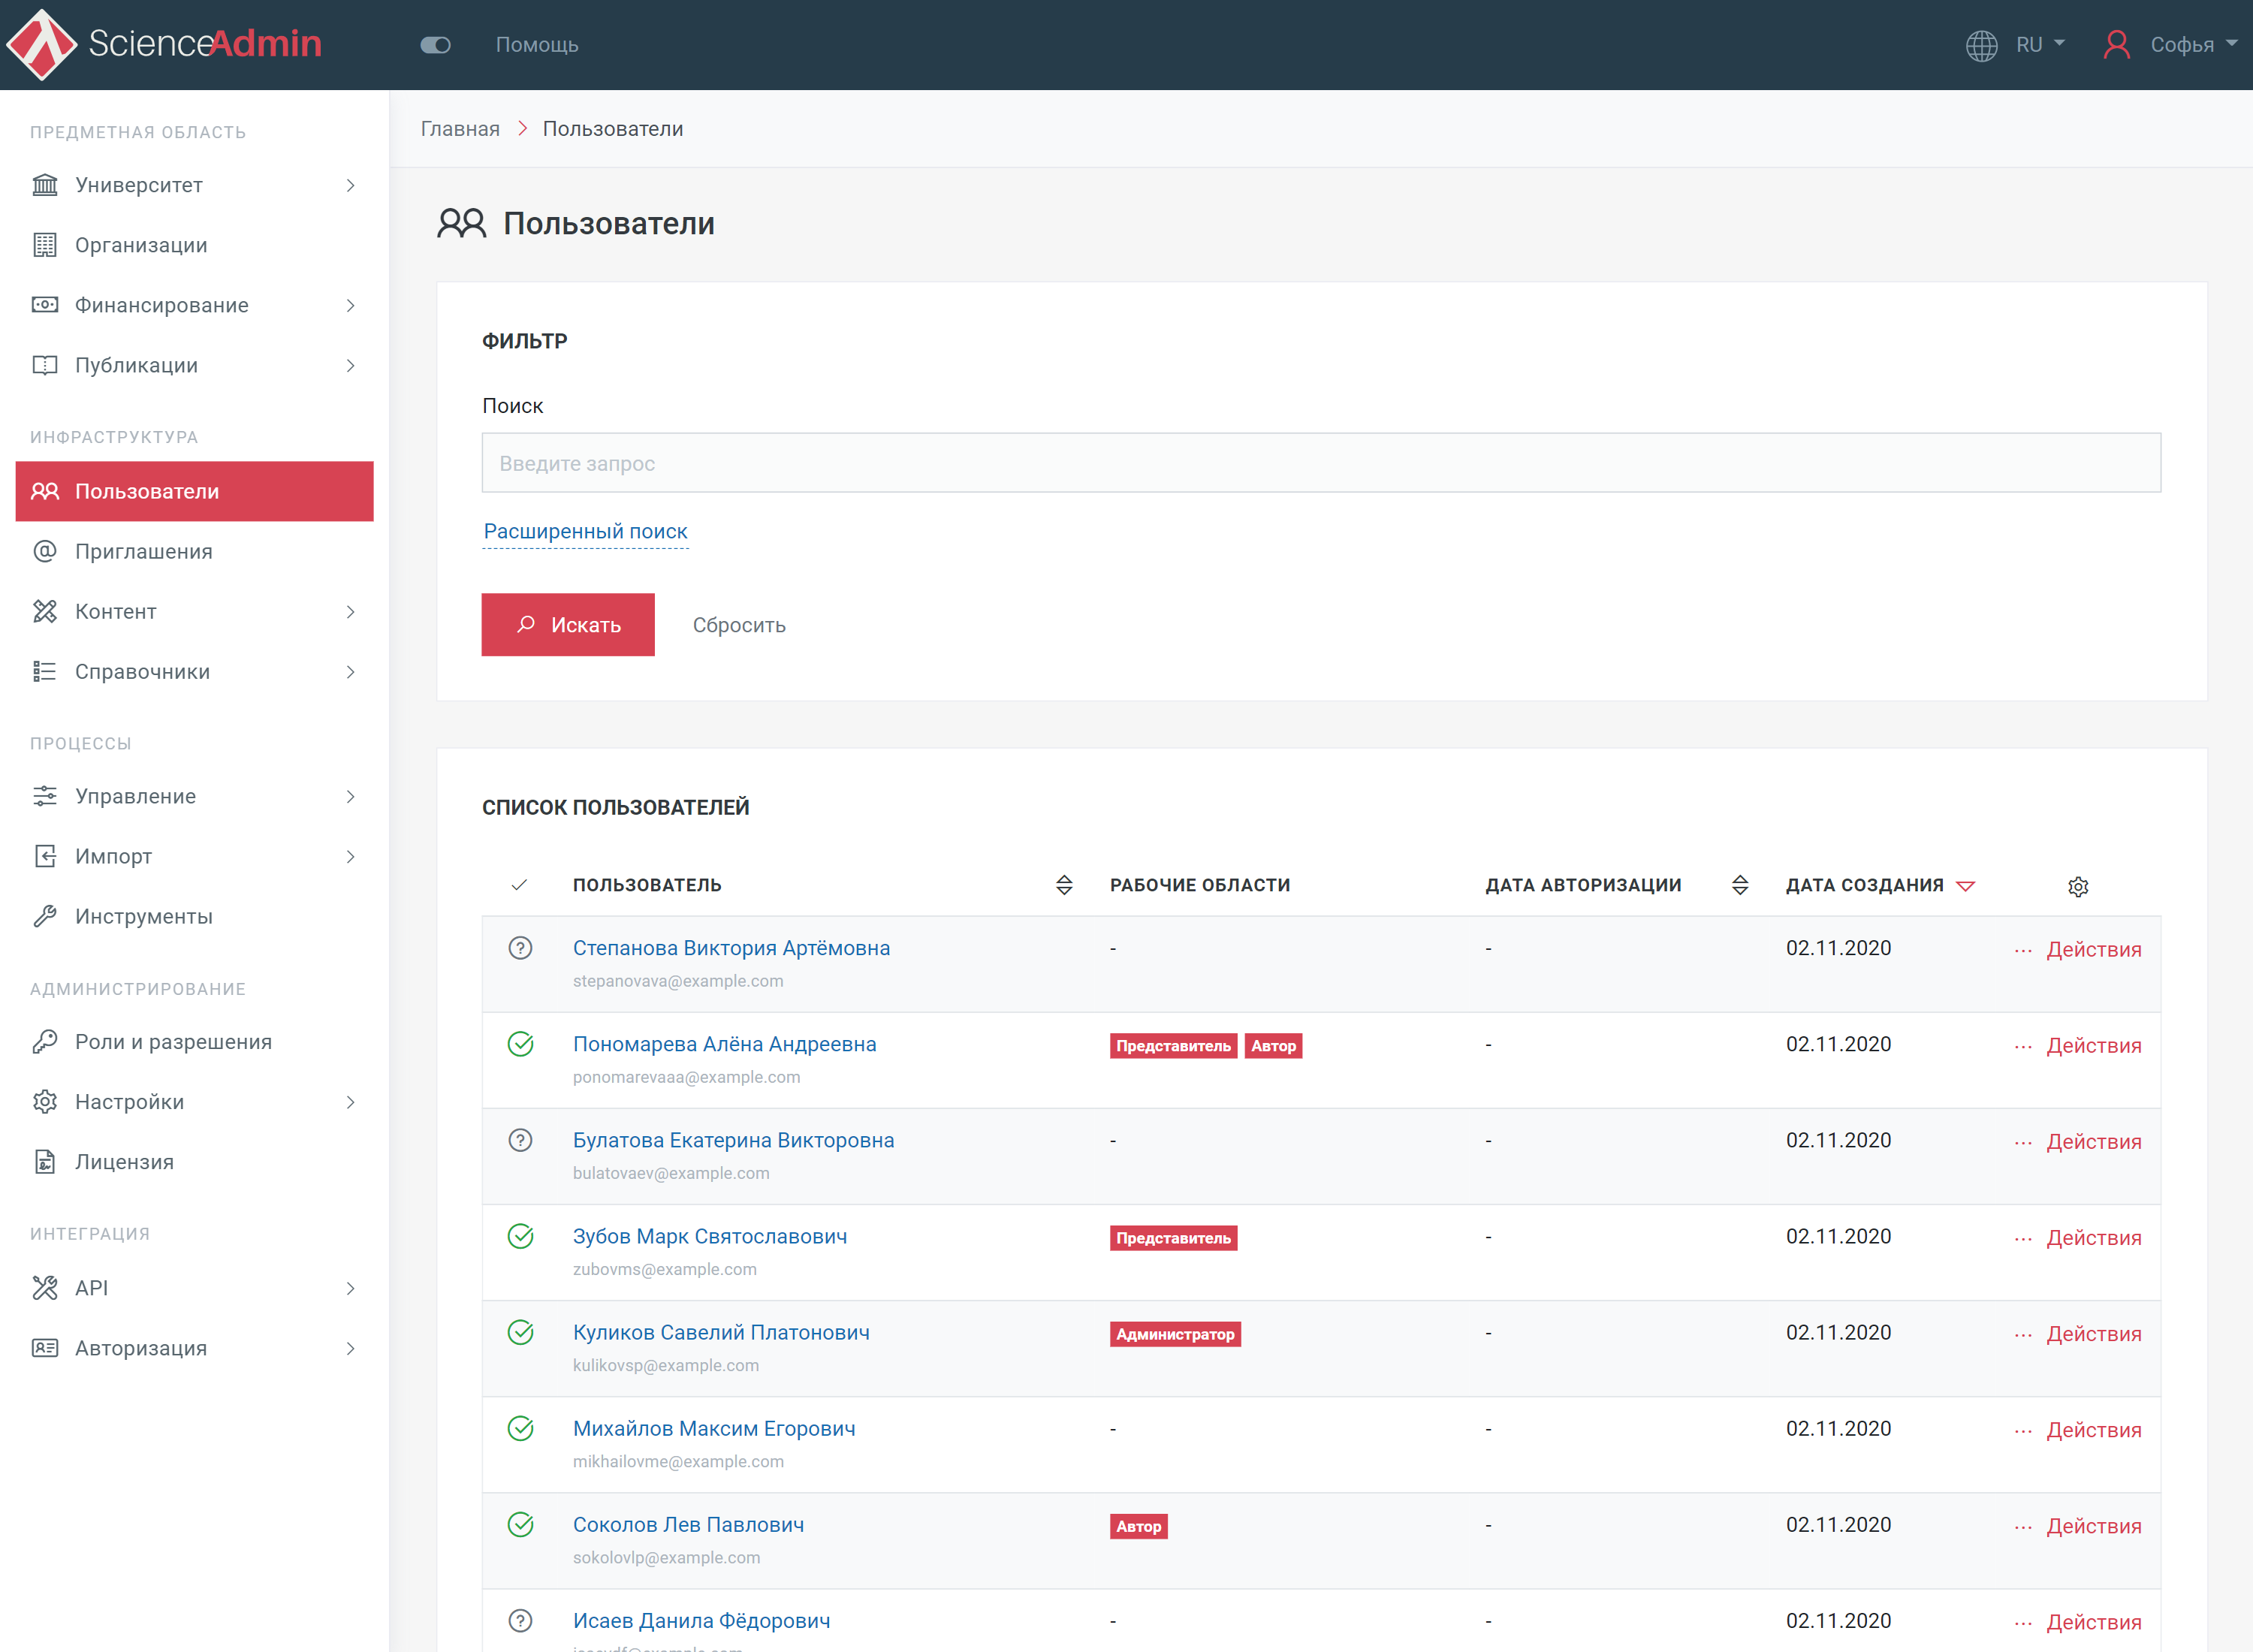Open the Расширенный поиск link
The width and height of the screenshot is (2253, 1652).
[585, 531]
